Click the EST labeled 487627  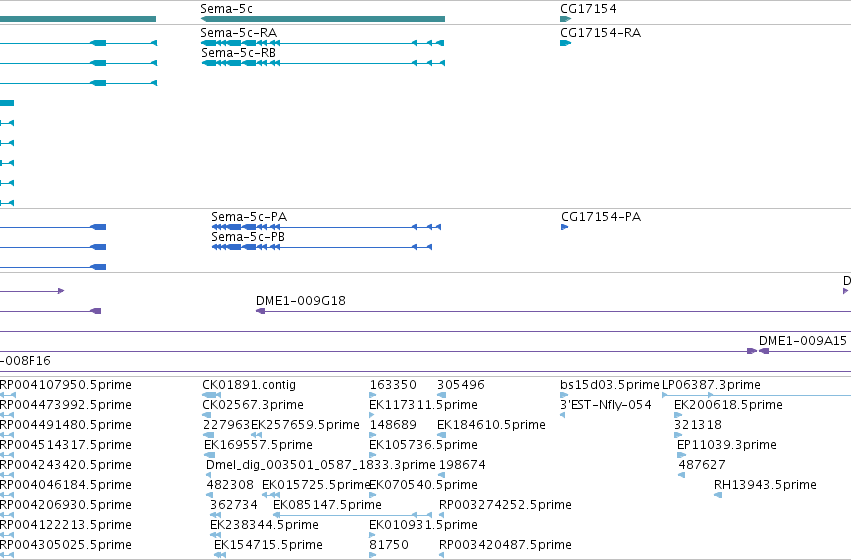(x=702, y=465)
